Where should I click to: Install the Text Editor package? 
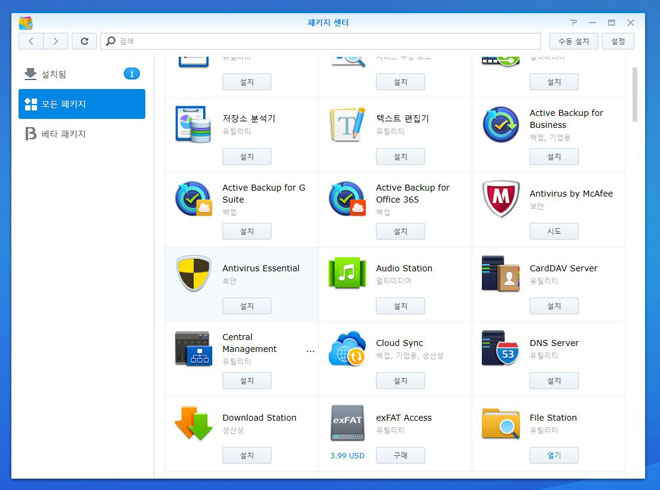[x=400, y=157]
